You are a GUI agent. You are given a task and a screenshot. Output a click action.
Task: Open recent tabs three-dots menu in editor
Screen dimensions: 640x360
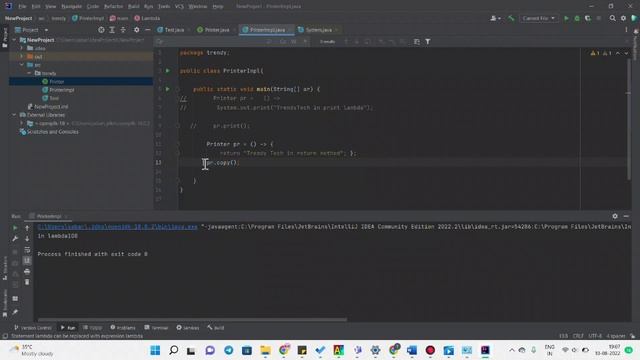[x=626, y=30]
